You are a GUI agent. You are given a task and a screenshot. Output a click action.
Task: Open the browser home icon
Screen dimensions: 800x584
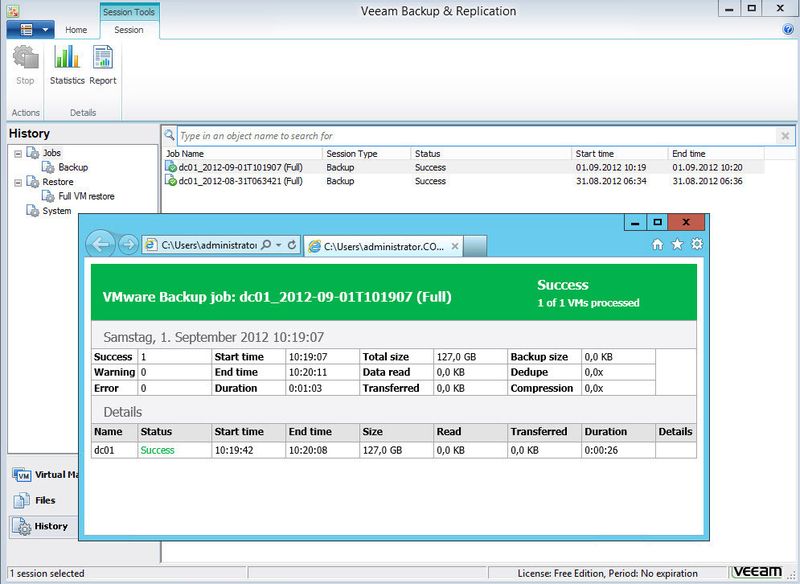coord(658,244)
